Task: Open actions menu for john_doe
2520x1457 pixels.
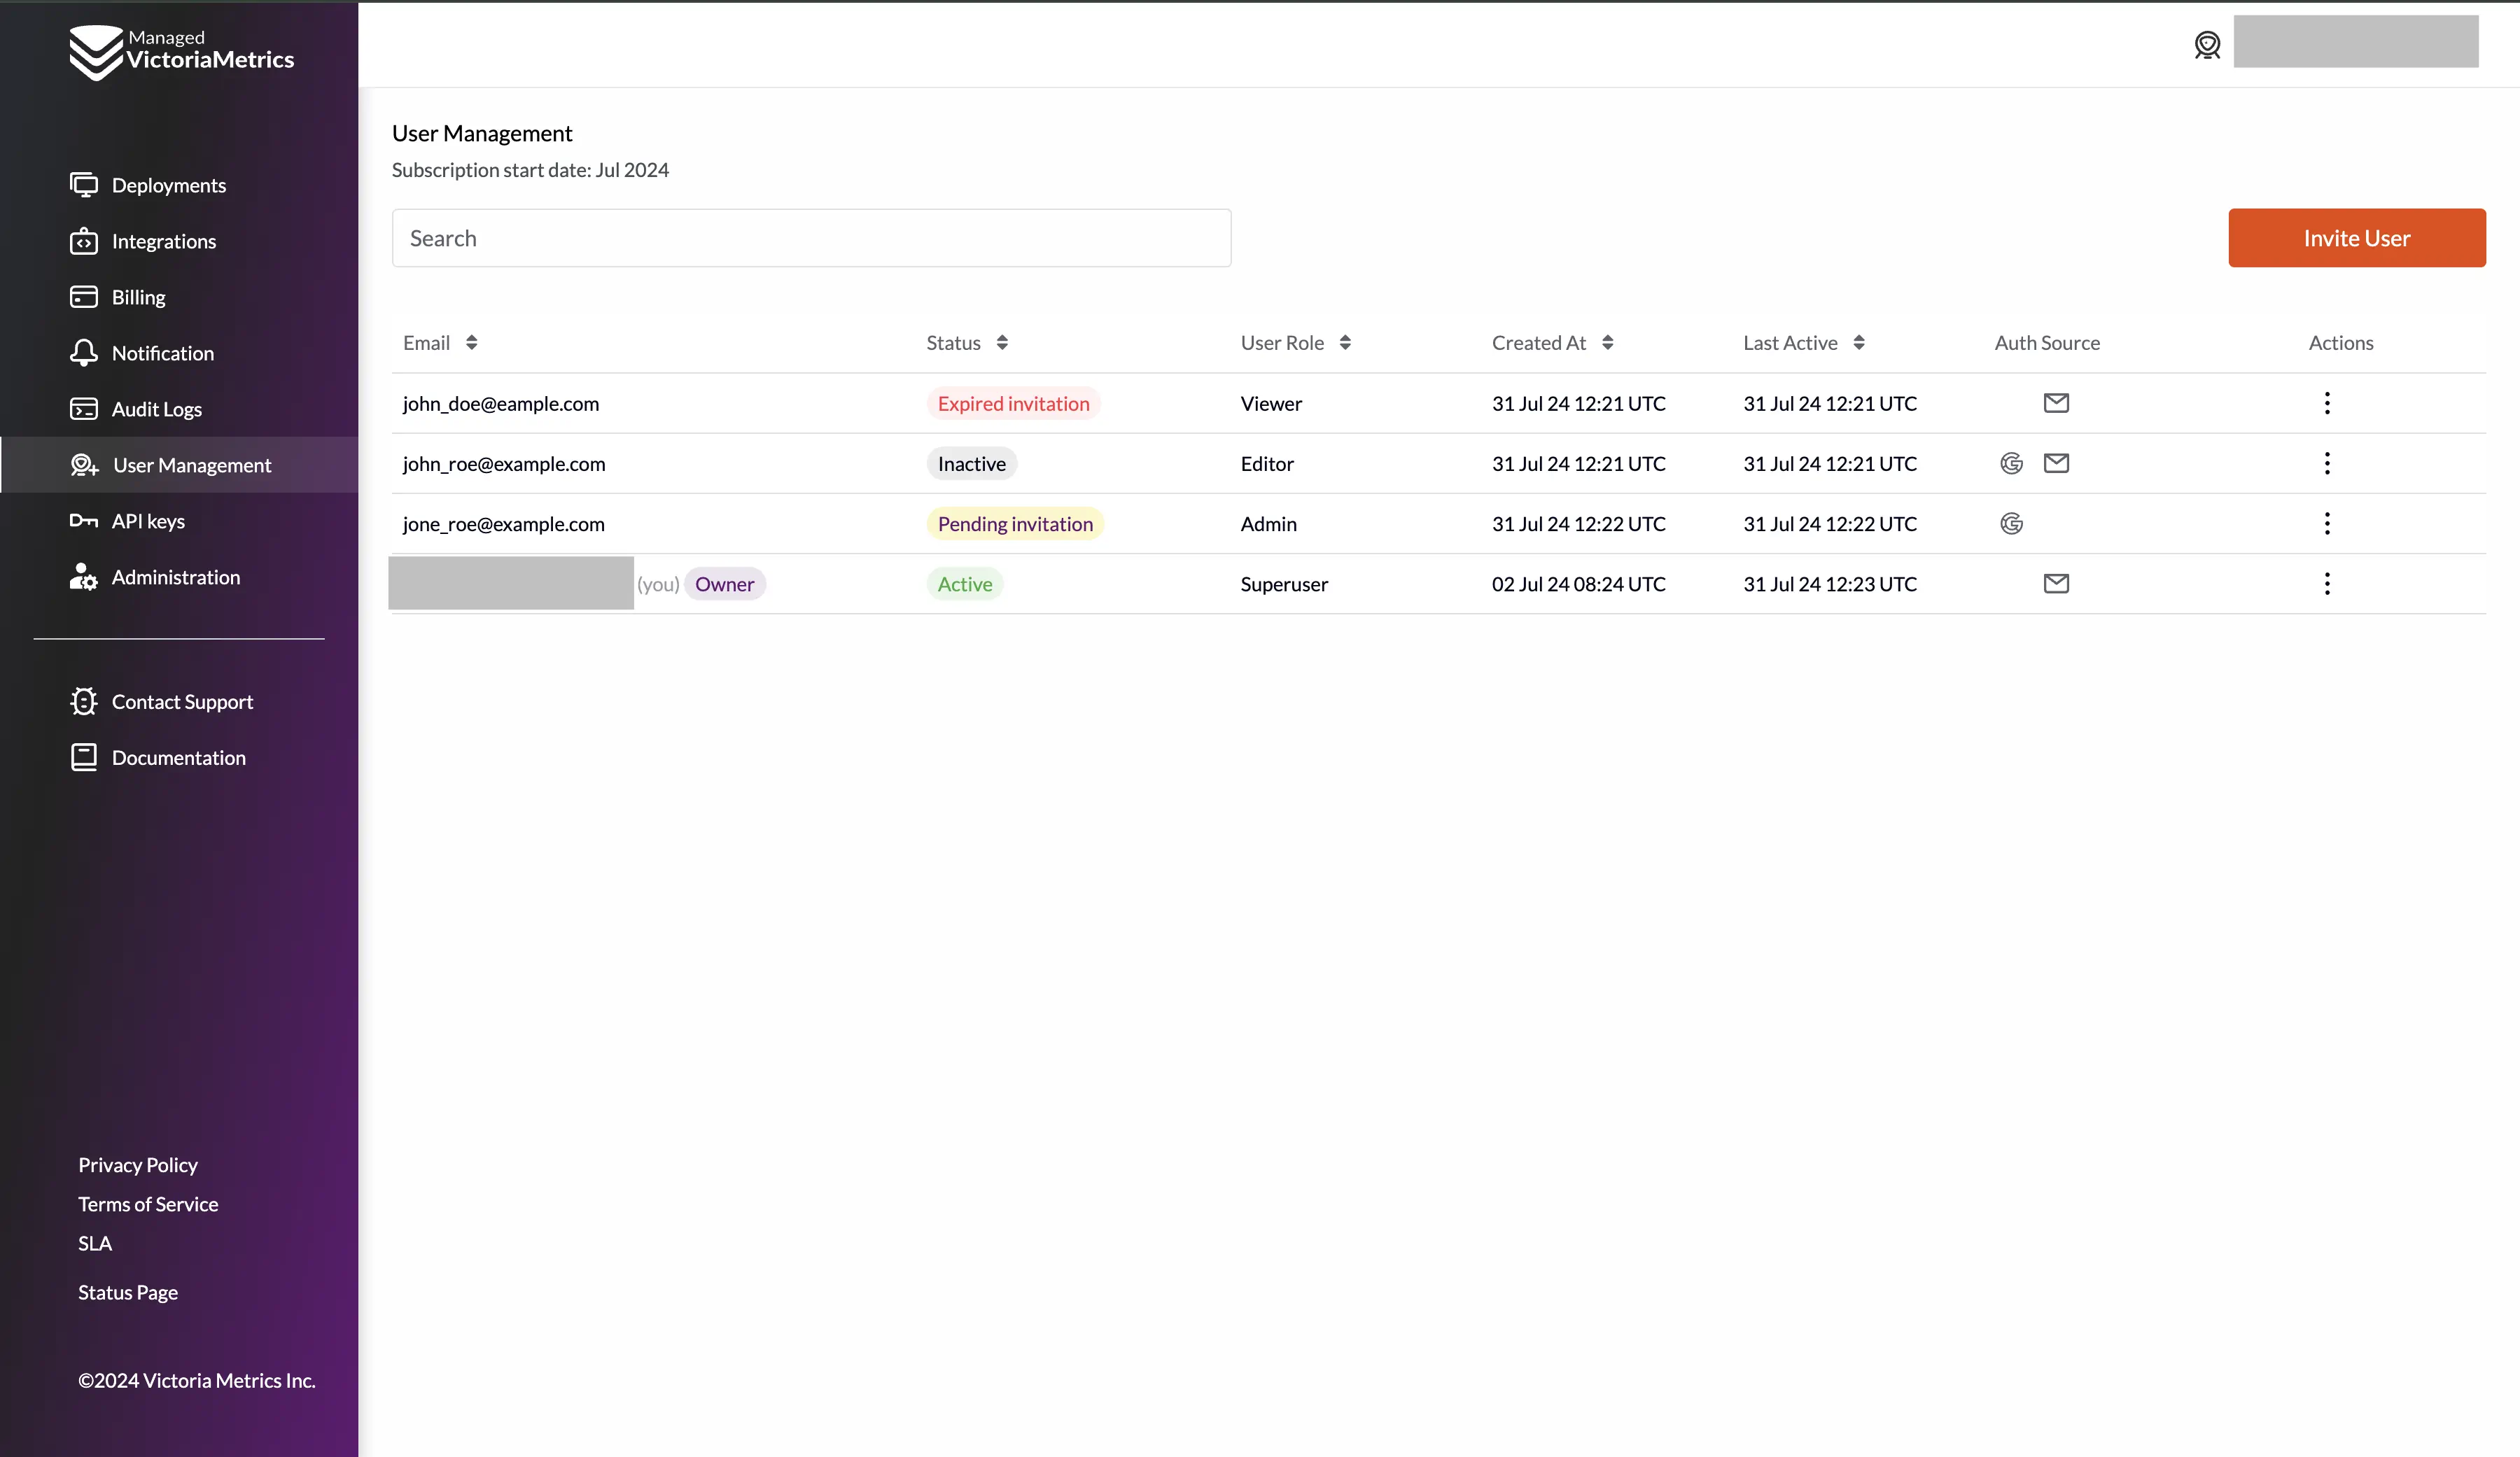Action: tap(2326, 402)
